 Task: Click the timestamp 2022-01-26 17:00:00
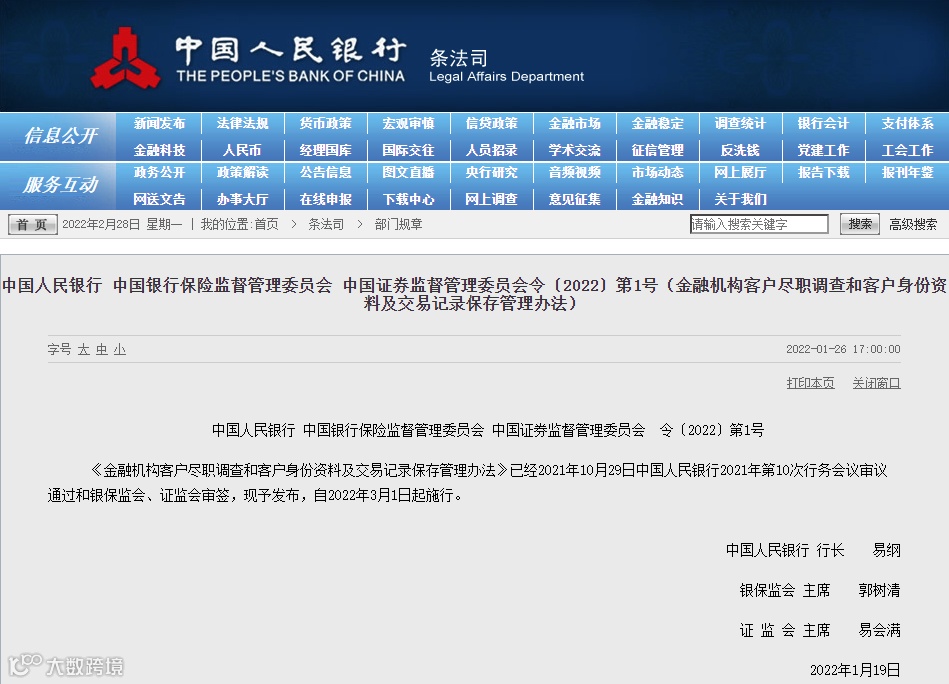click(843, 349)
